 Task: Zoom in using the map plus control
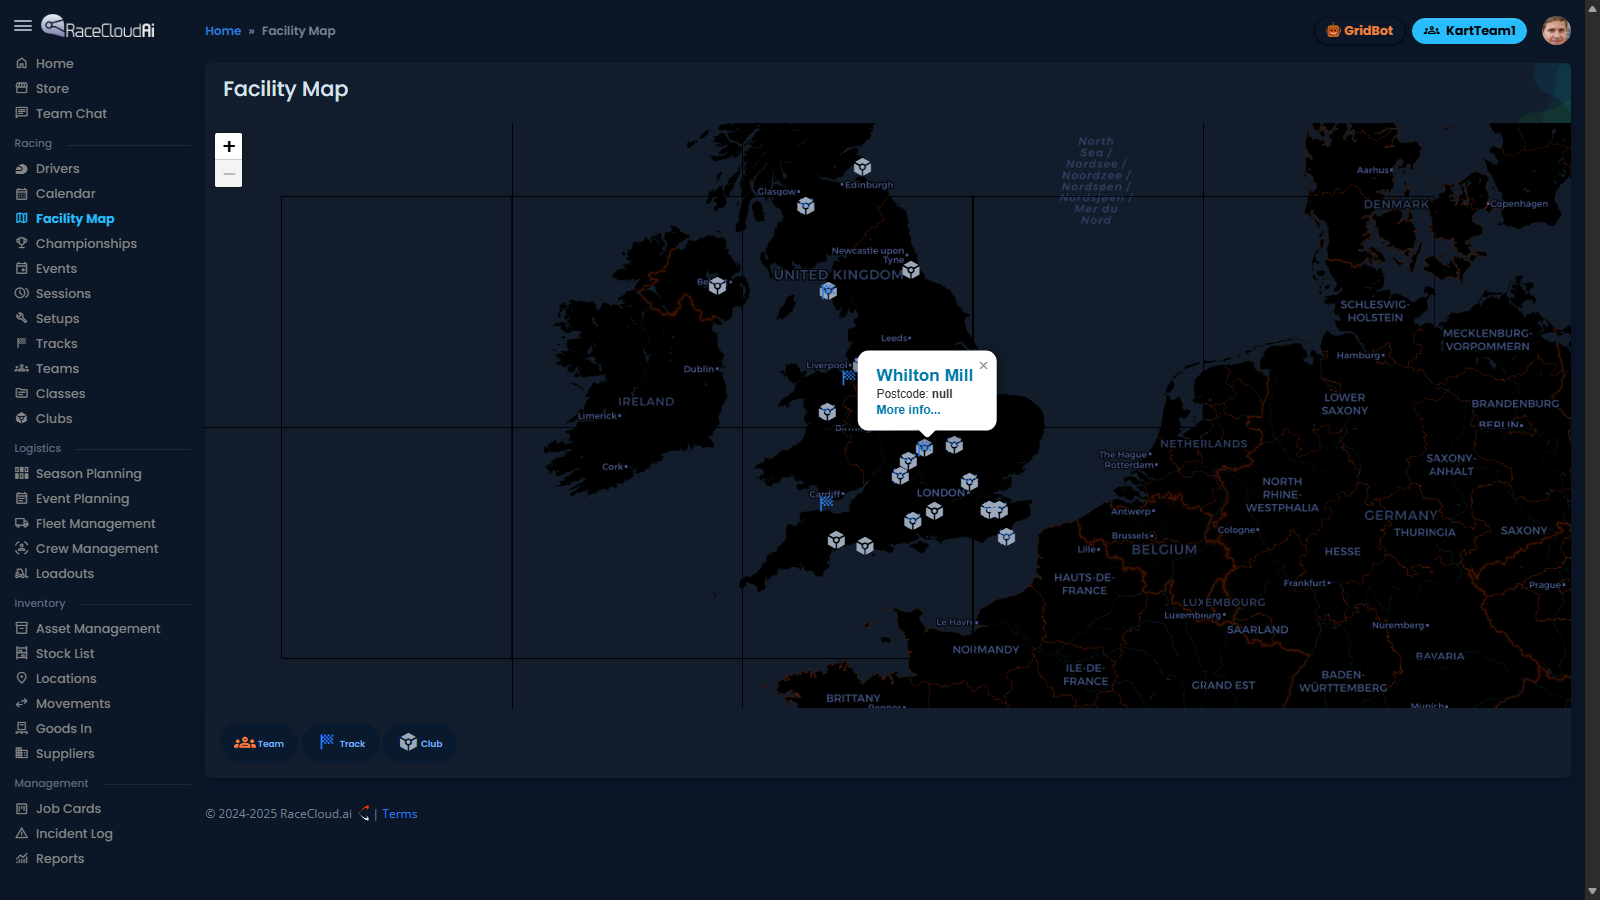coord(229,146)
